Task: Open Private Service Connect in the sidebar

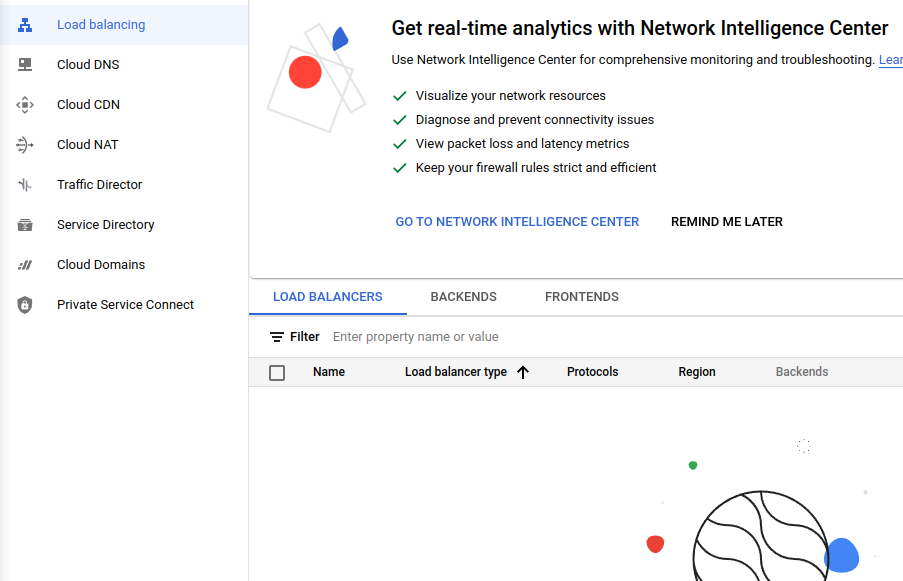Action: 124,305
